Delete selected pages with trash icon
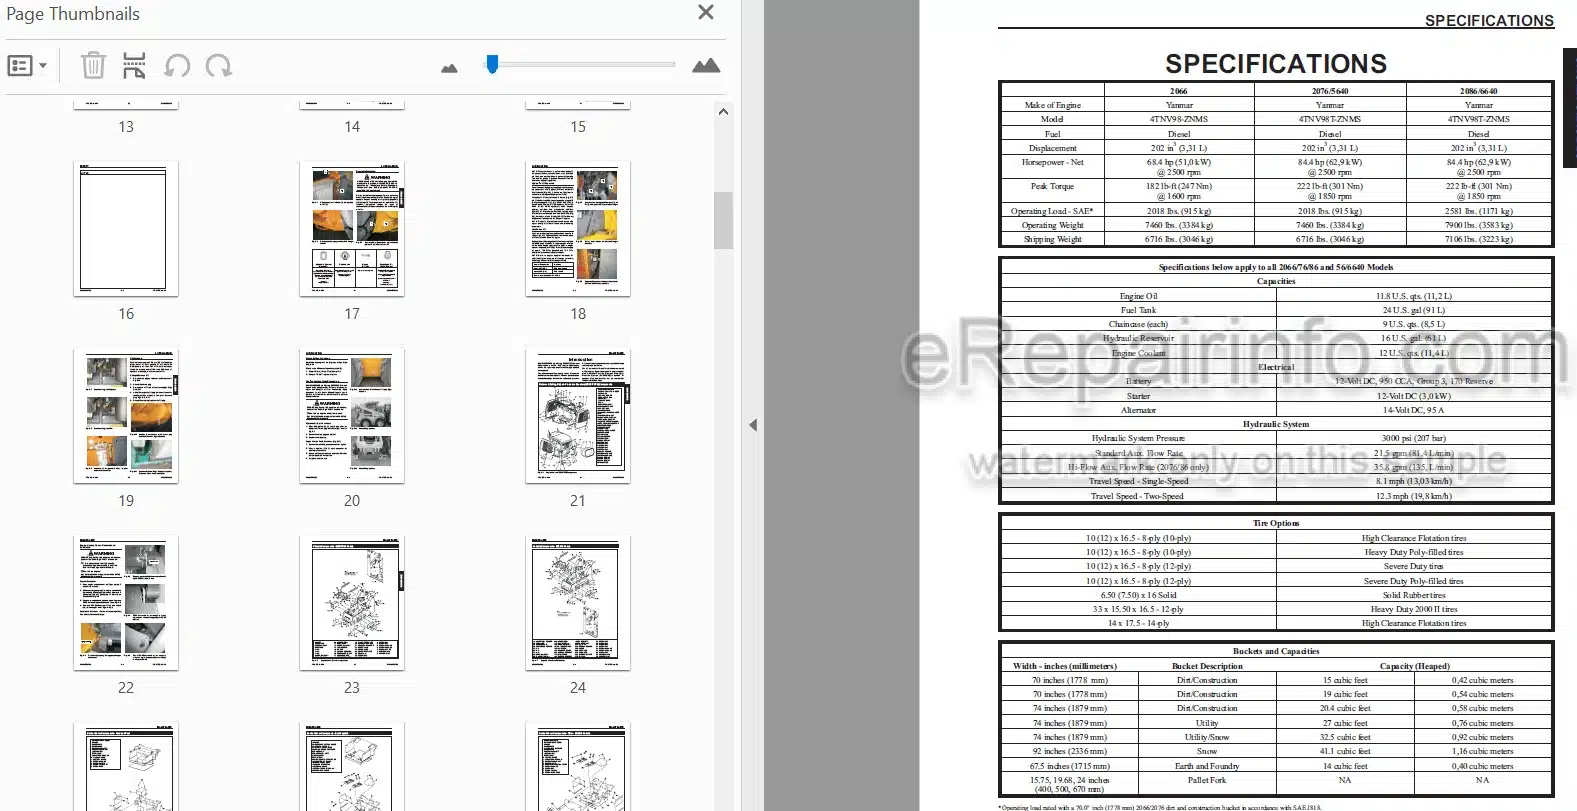This screenshot has height=811, width=1577. (x=93, y=66)
